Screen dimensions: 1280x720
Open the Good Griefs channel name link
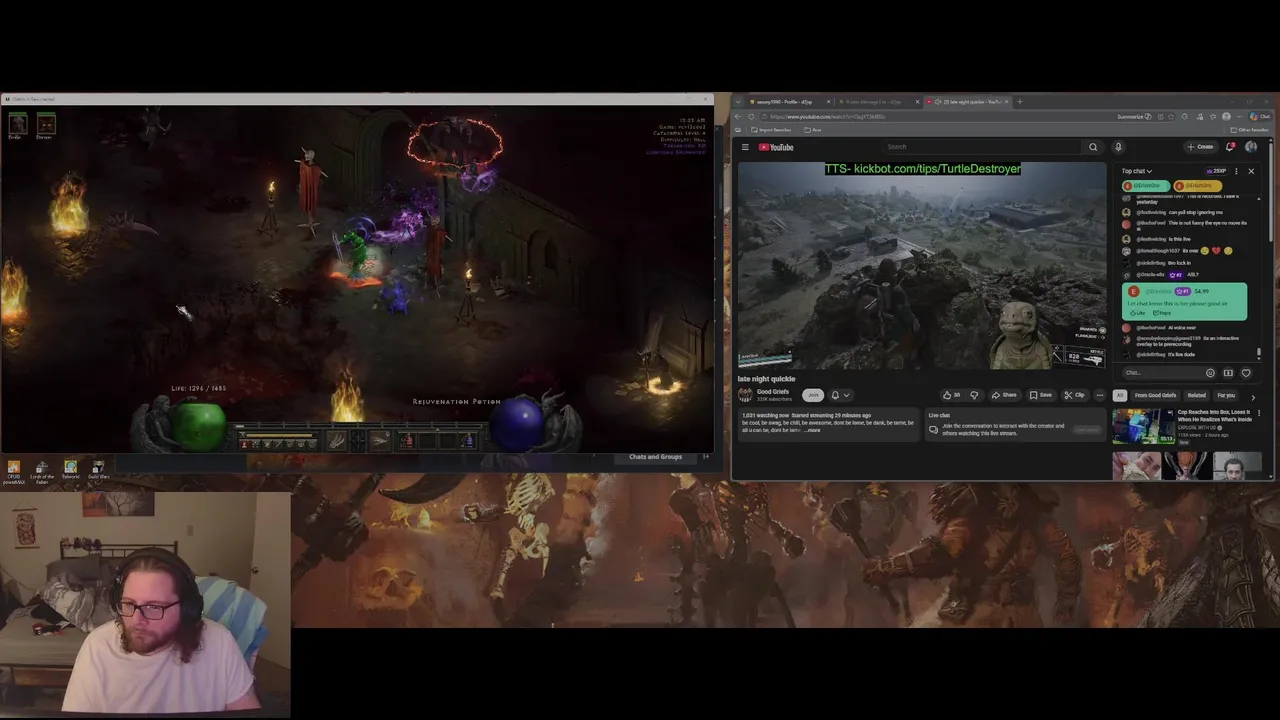pos(773,392)
